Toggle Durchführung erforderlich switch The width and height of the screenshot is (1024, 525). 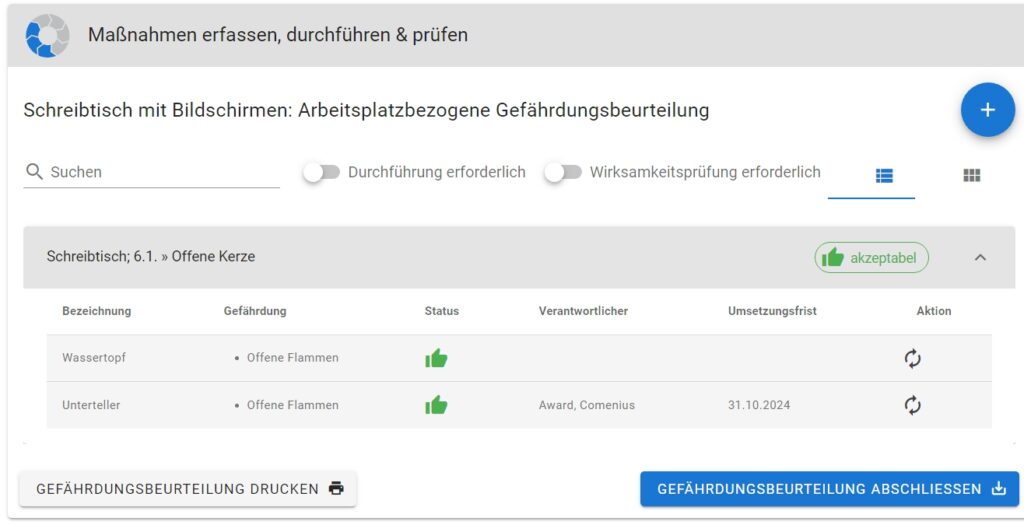pyautogui.click(x=322, y=172)
